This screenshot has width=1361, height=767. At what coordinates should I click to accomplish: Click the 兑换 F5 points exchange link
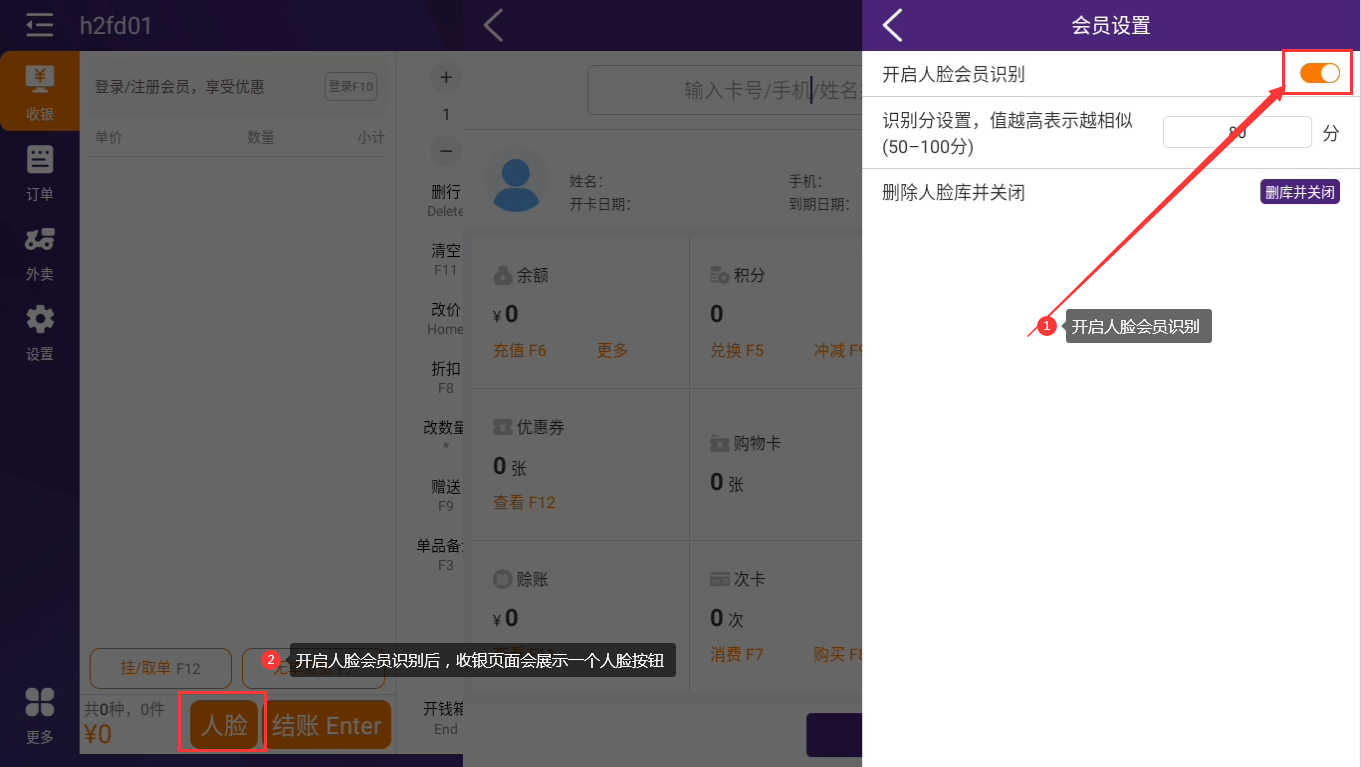737,350
